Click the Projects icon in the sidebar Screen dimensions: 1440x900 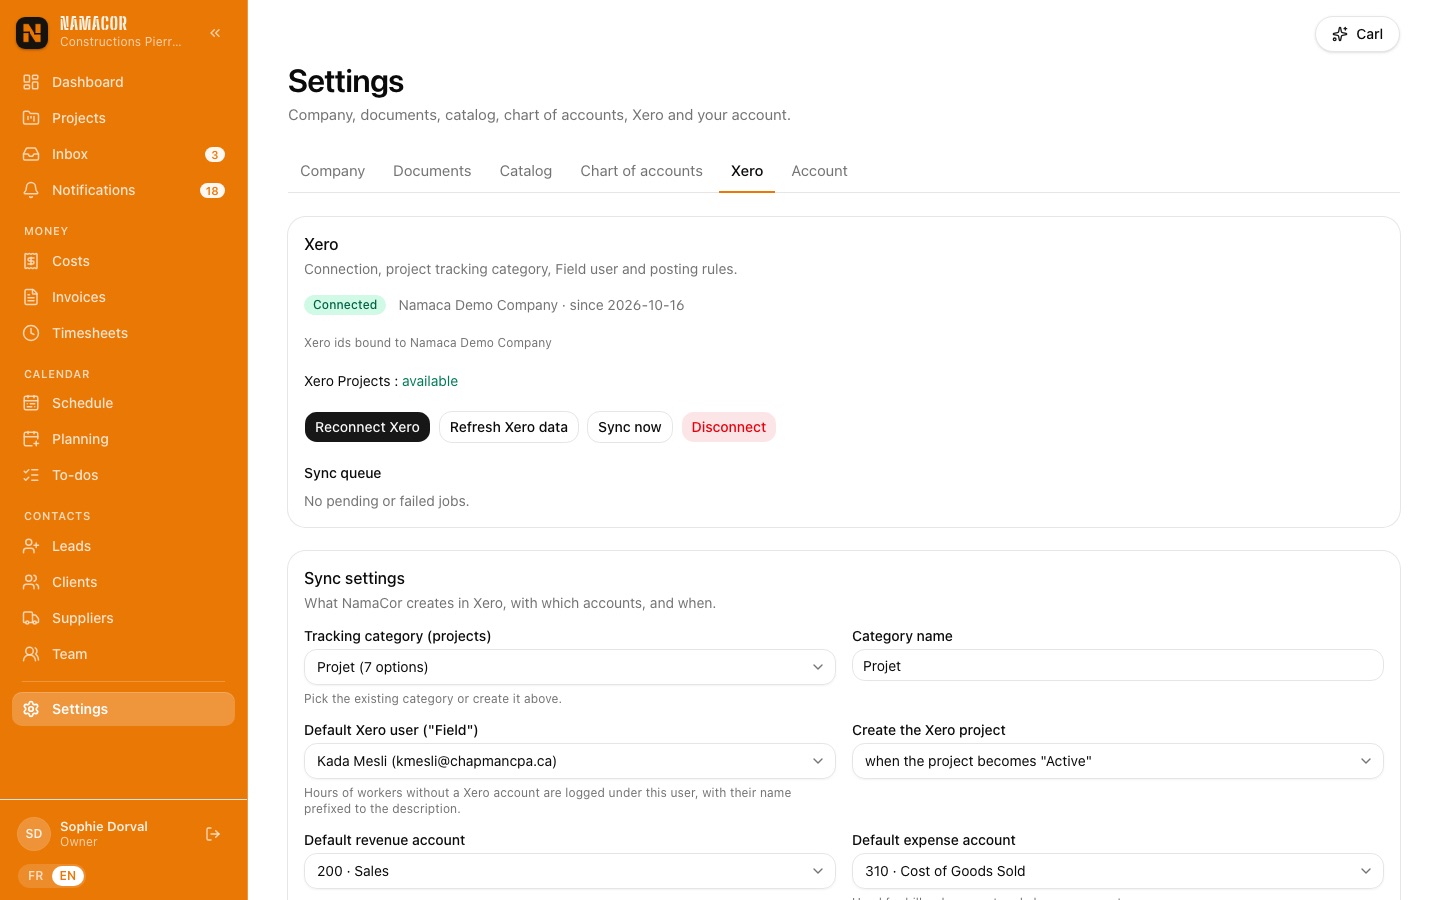pyautogui.click(x=31, y=118)
